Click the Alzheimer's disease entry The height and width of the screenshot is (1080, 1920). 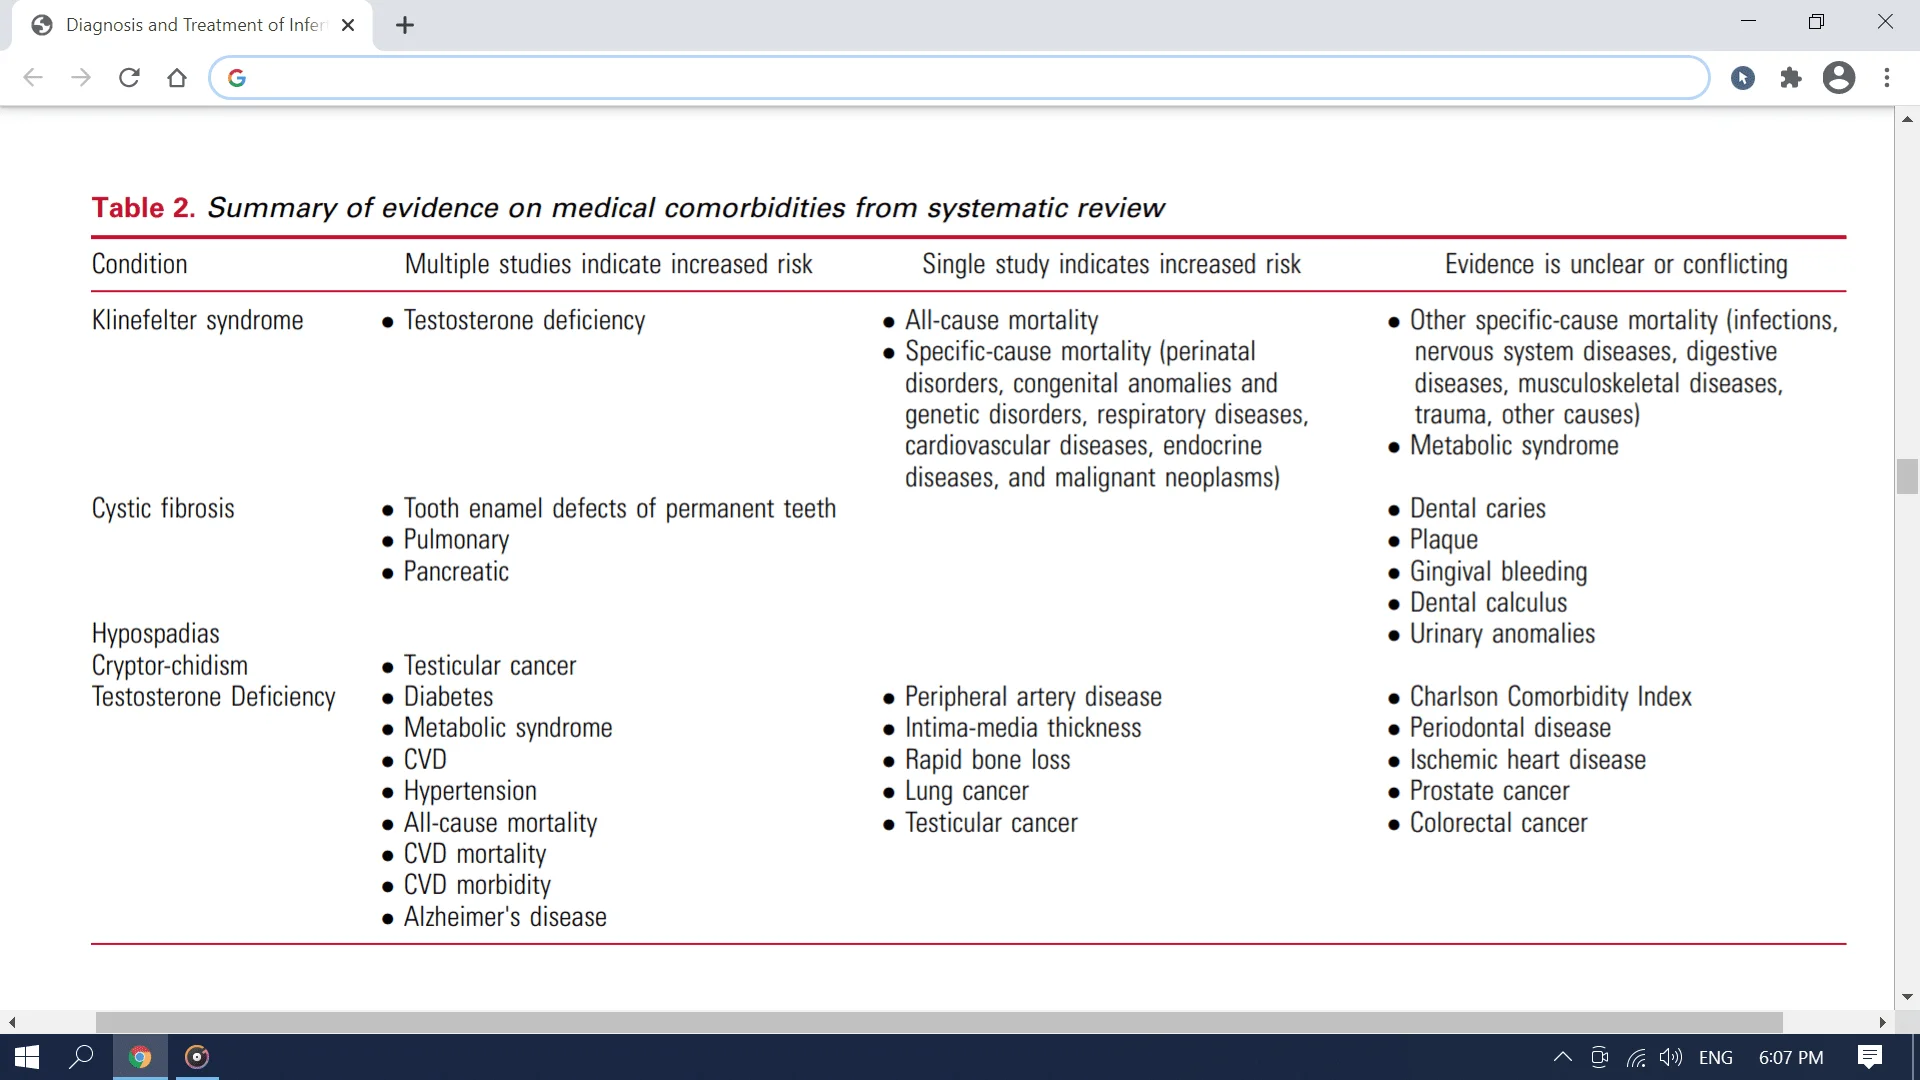coord(505,917)
